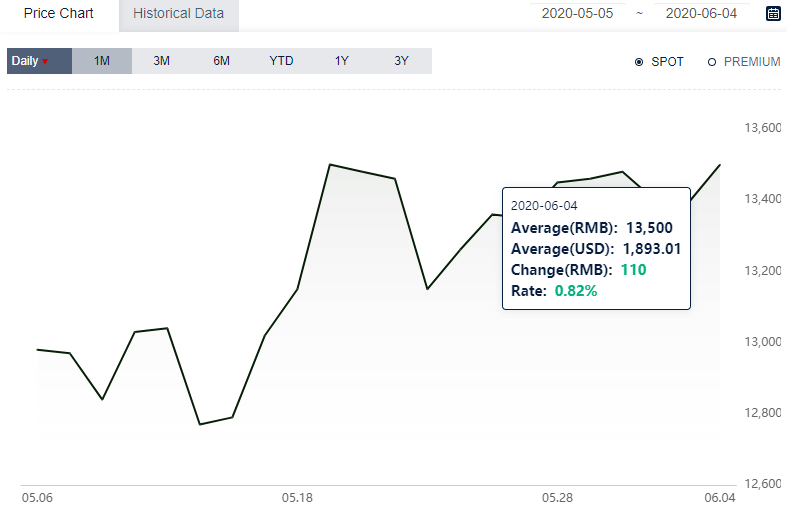787x518 pixels.
Task: Click the 05.18 x-axis date label
Action: tap(297, 498)
